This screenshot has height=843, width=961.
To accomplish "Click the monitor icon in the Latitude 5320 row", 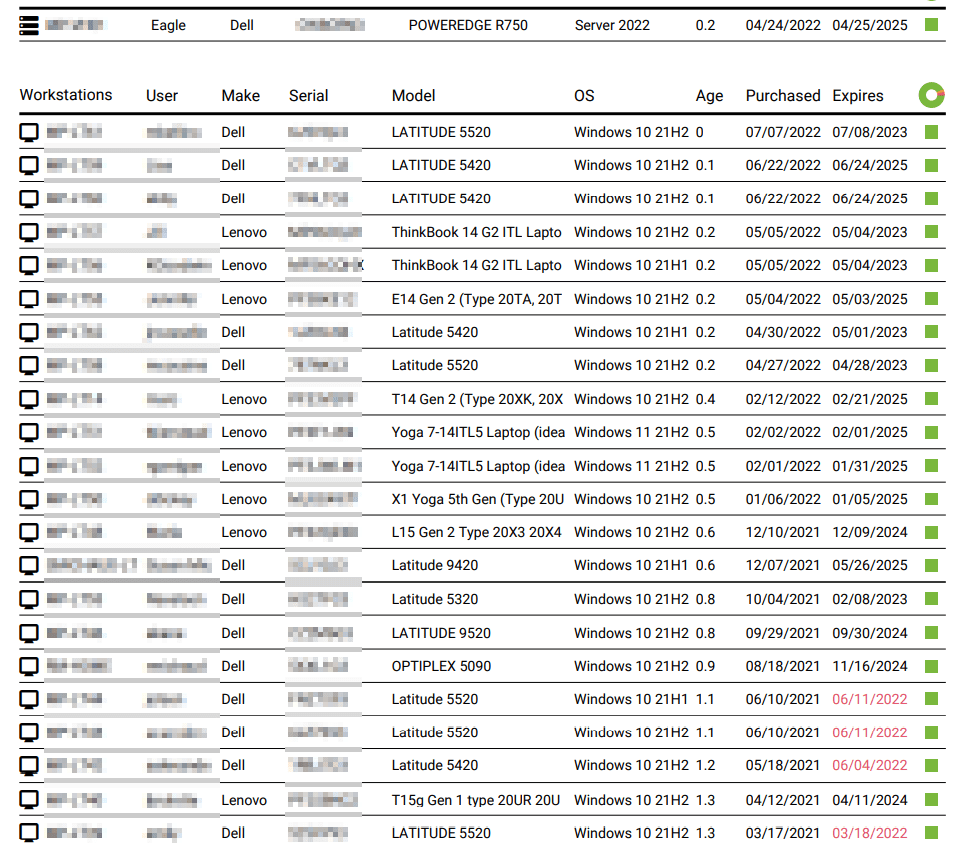I will click(29, 599).
